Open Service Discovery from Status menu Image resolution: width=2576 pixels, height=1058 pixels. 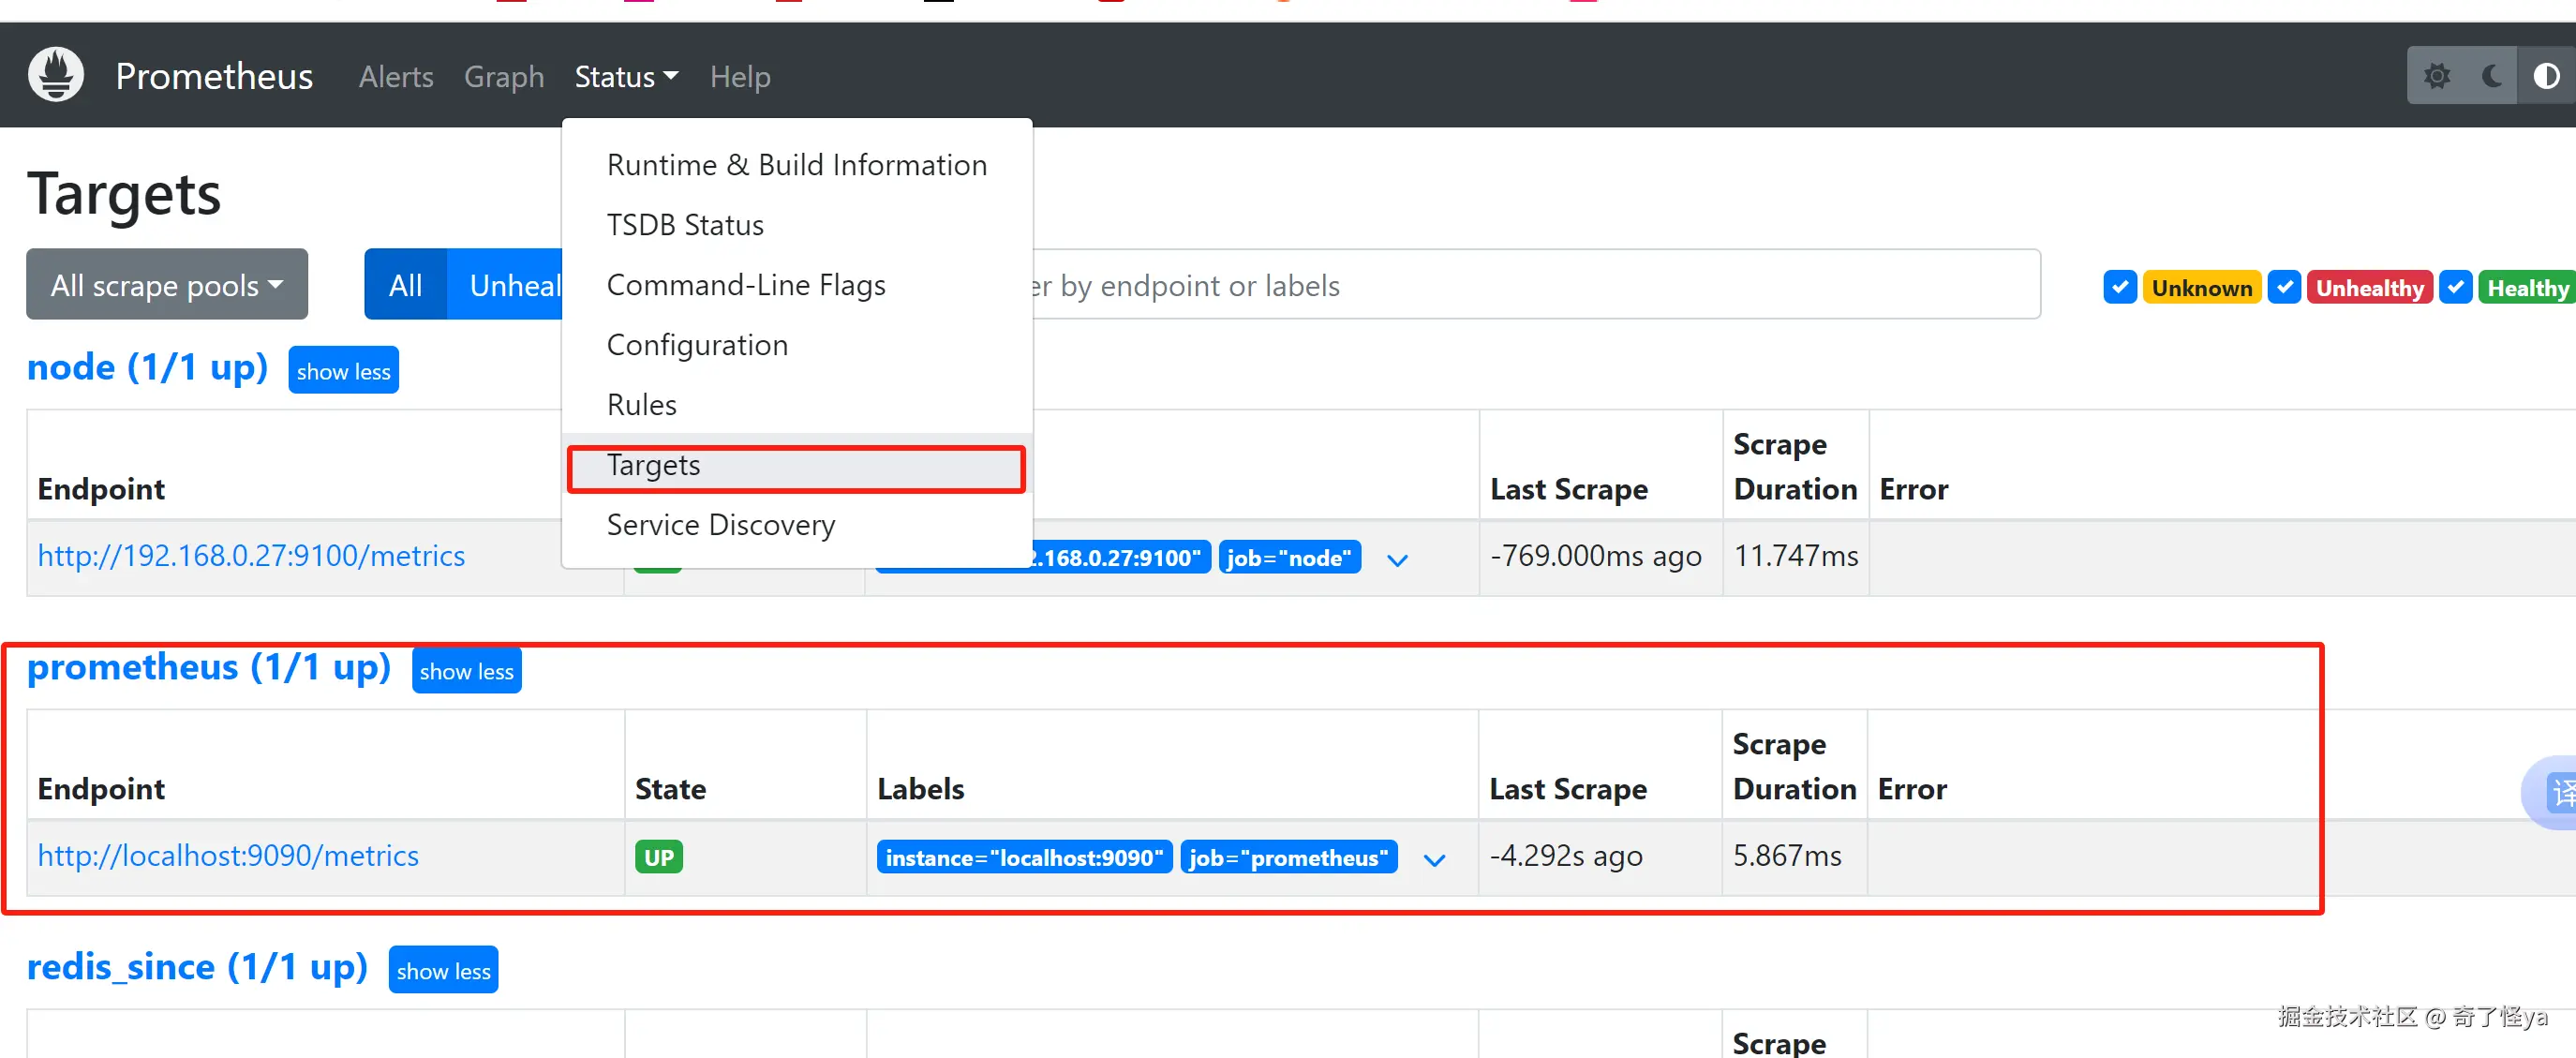(720, 525)
